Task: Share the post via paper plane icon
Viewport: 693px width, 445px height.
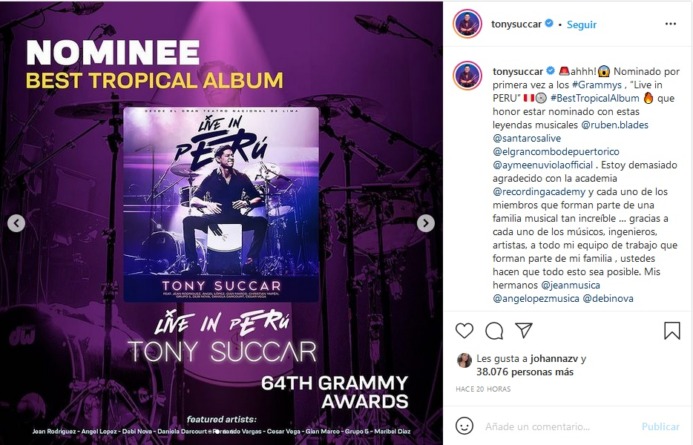Action: (524, 330)
